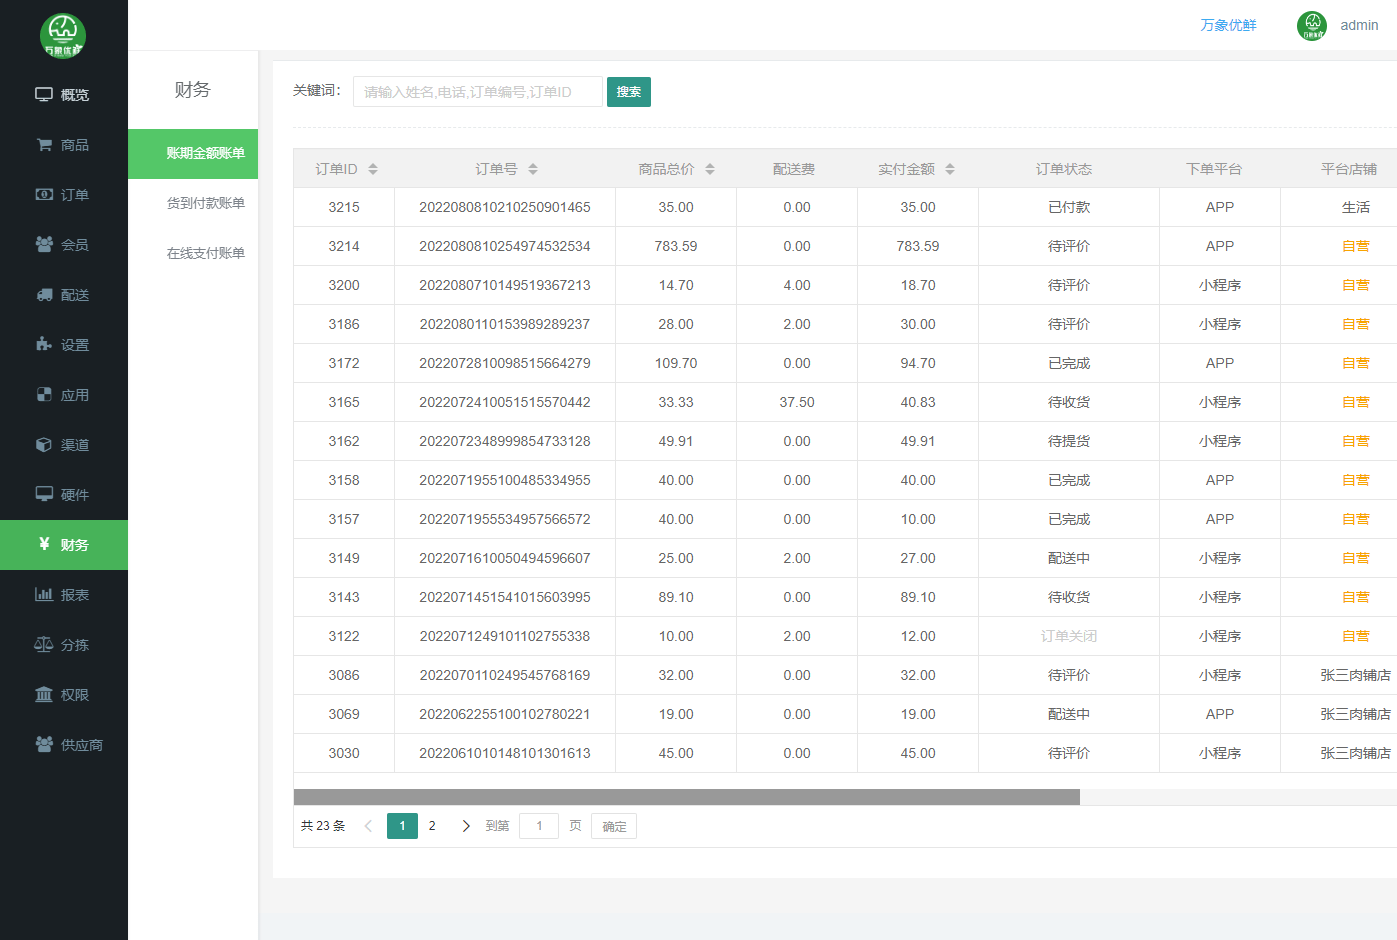Click the overview monitor icon in sidebar
The height and width of the screenshot is (940, 1397).
(x=44, y=95)
